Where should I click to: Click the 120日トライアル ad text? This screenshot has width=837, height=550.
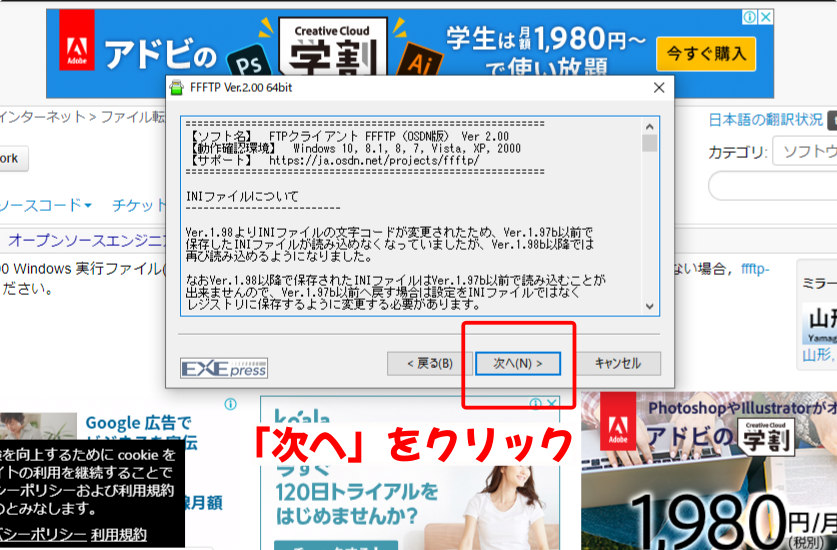tap(357, 492)
